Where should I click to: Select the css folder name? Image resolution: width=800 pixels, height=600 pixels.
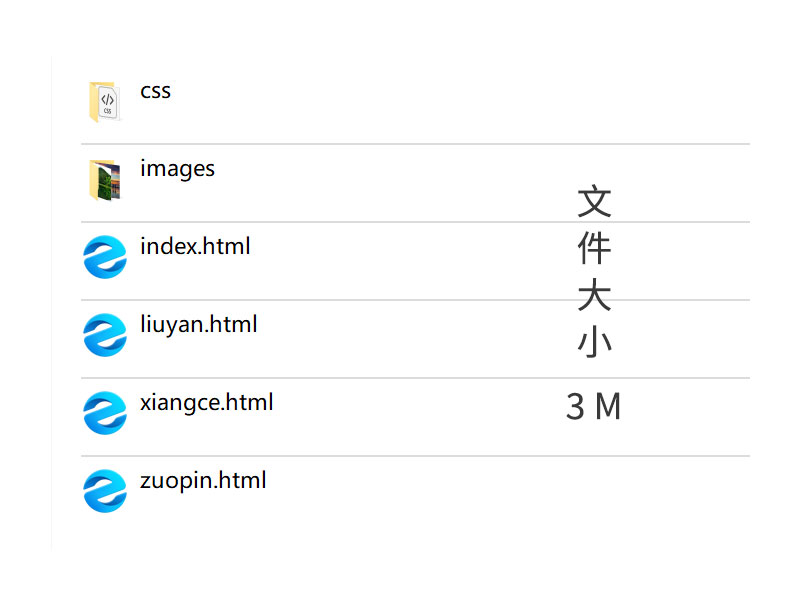point(155,91)
